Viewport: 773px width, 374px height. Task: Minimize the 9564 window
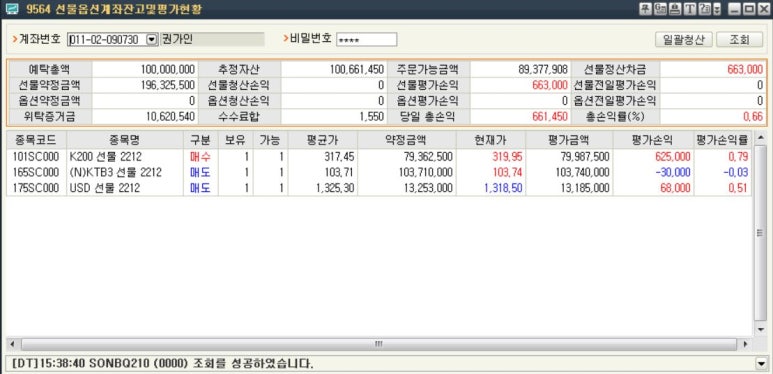coord(735,9)
